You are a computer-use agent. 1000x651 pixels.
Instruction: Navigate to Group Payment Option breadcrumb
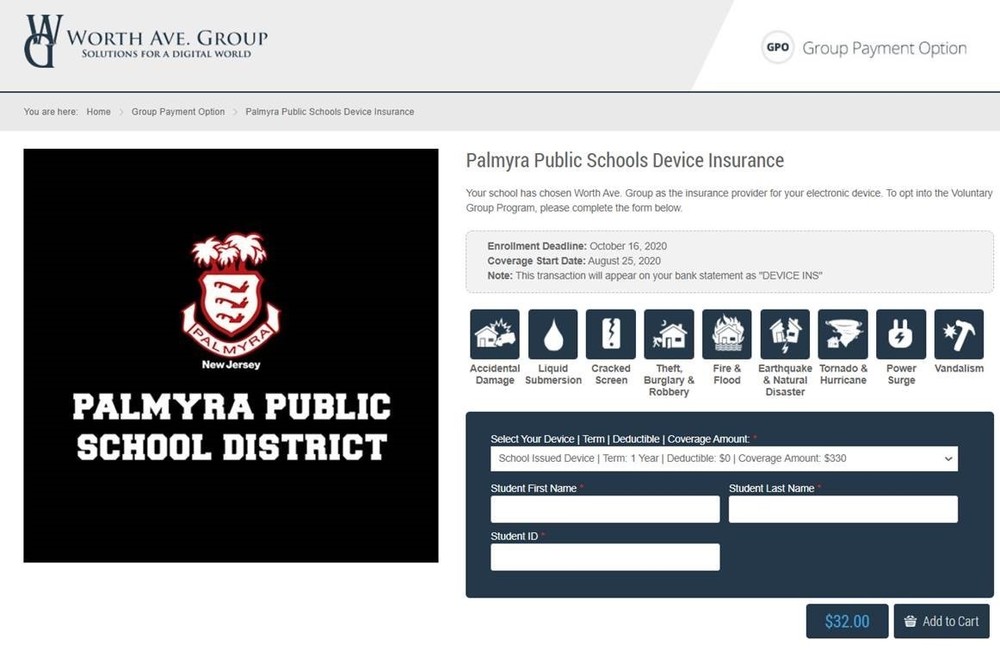tap(178, 112)
